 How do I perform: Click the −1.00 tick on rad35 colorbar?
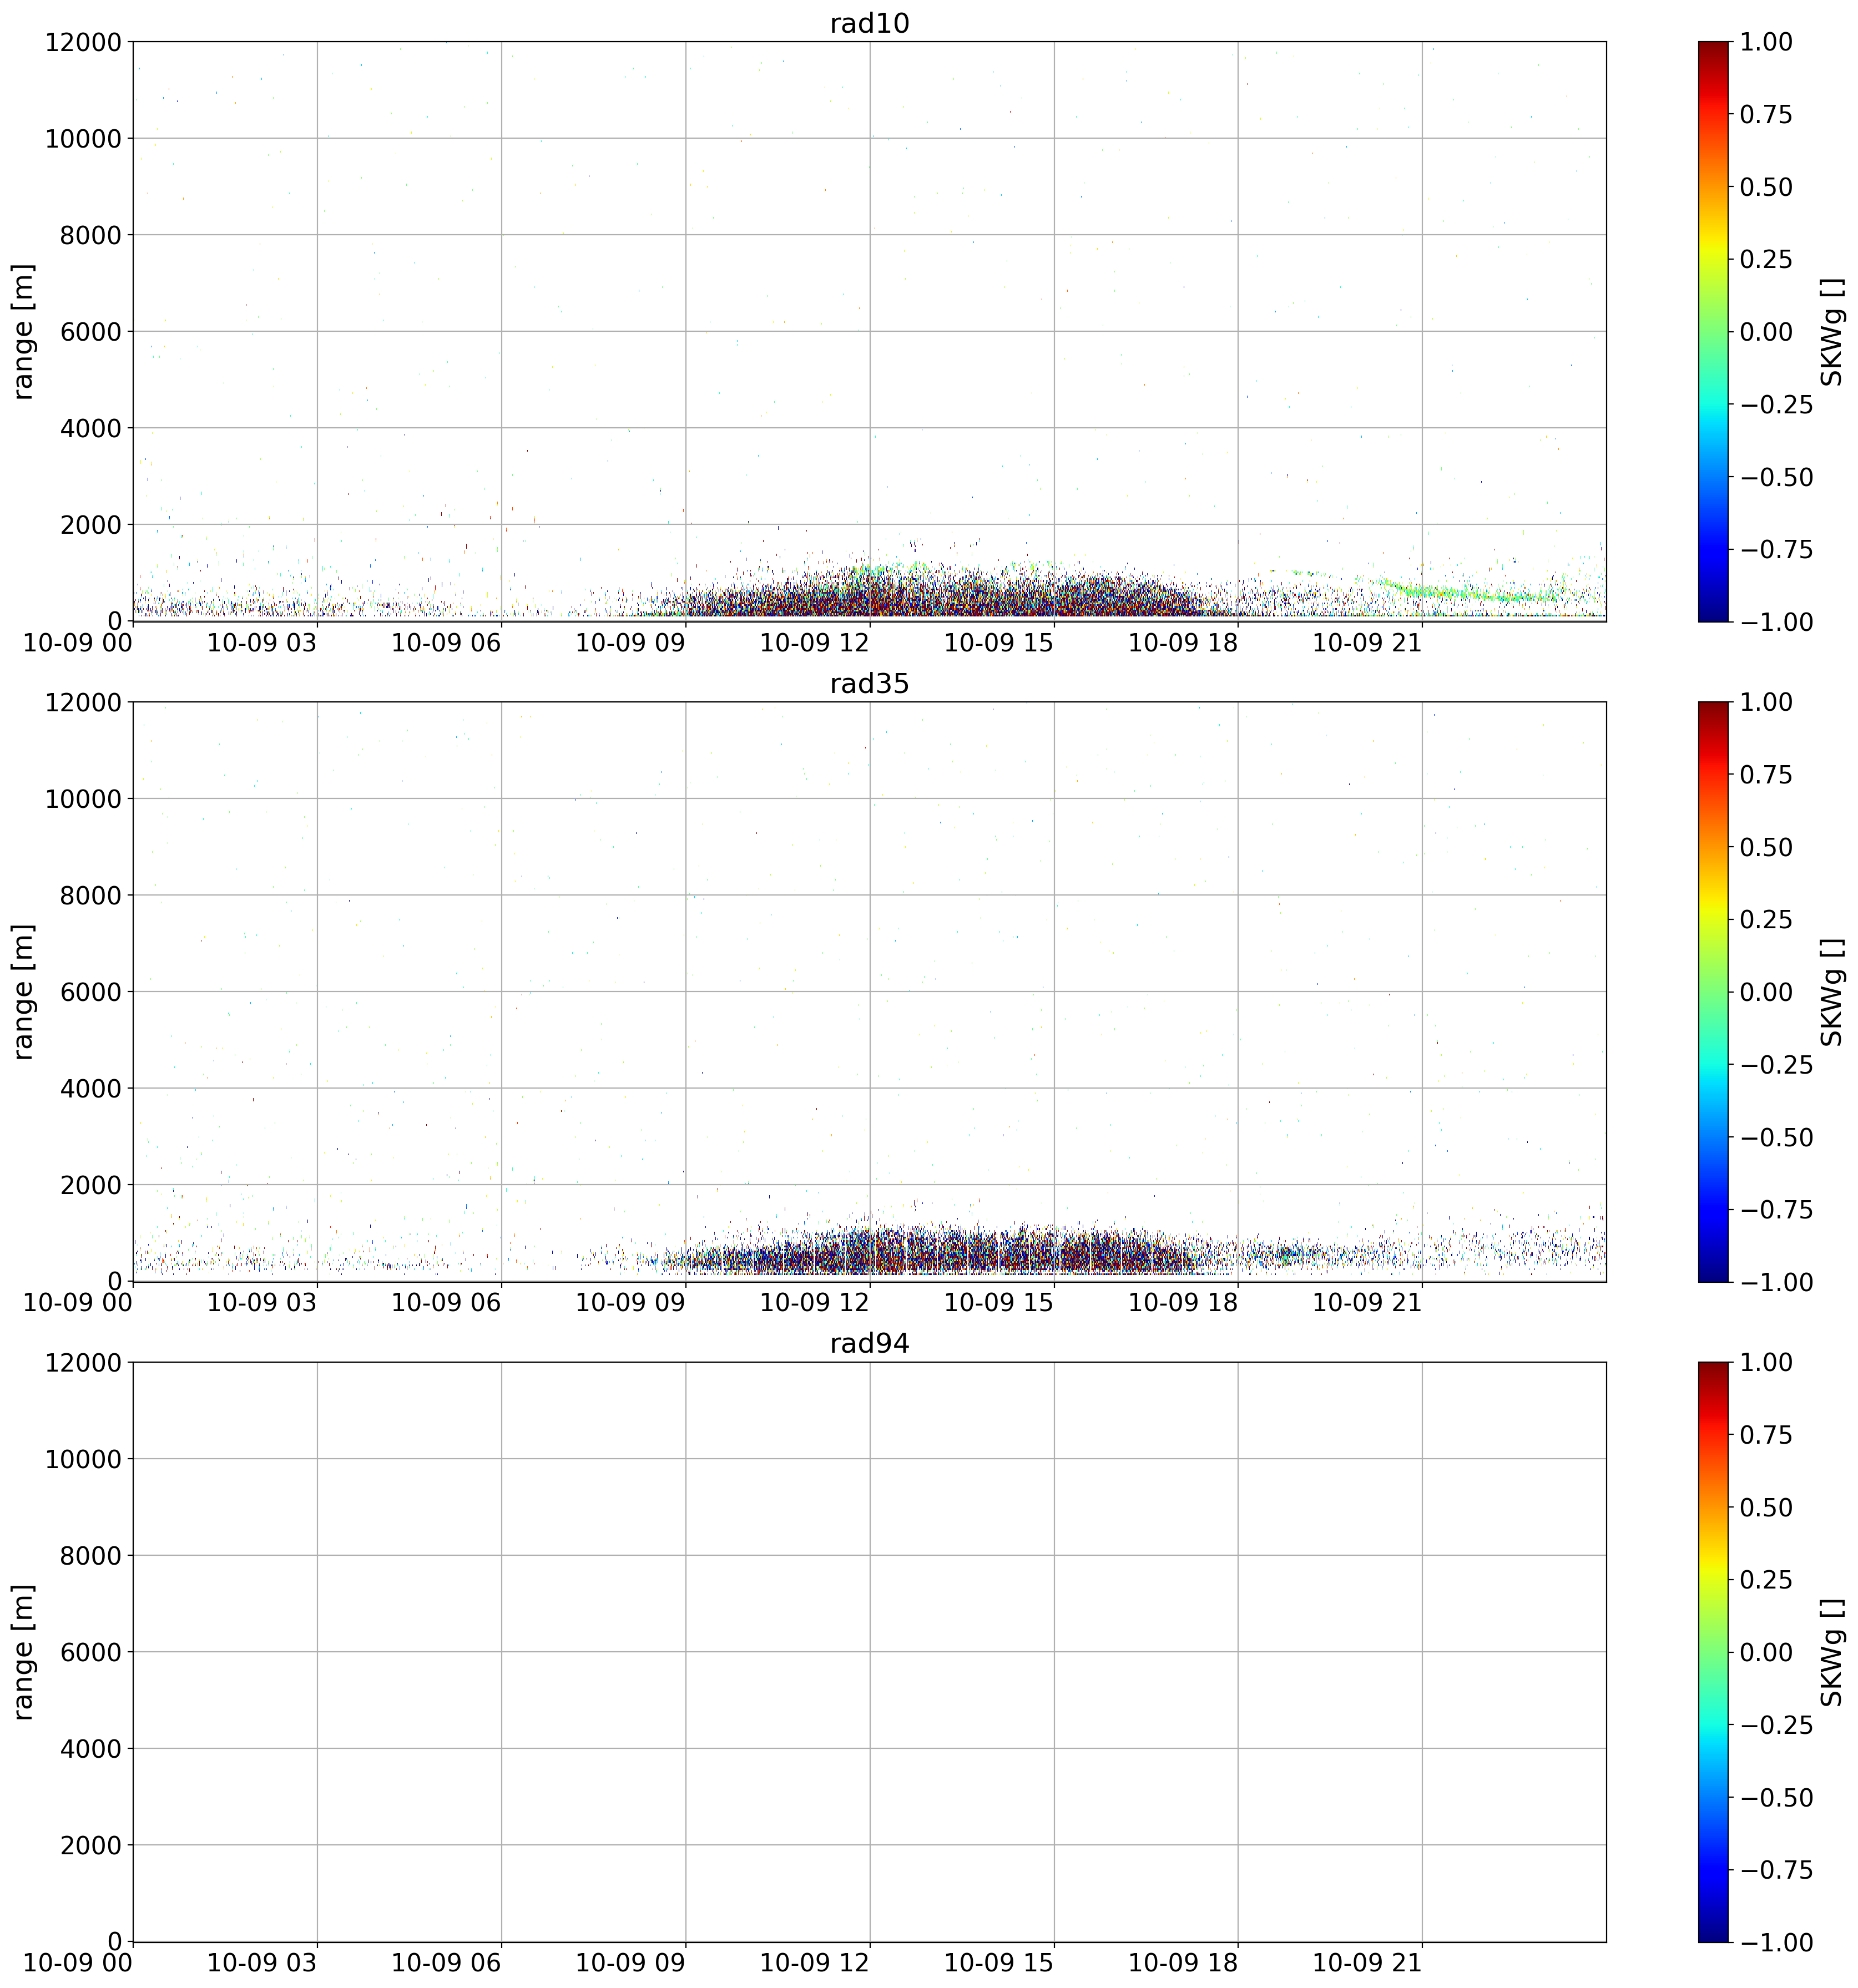coord(1776,1282)
